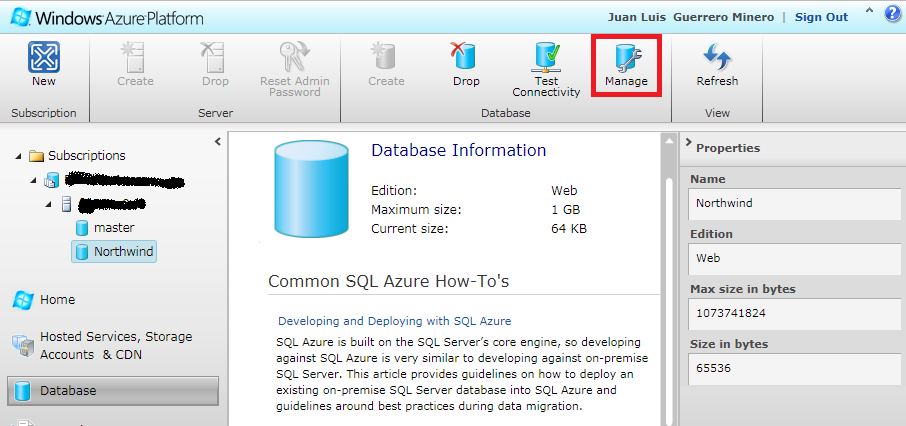Click the Max size in bytes field
Screen dimensions: 906x426
click(x=792, y=311)
